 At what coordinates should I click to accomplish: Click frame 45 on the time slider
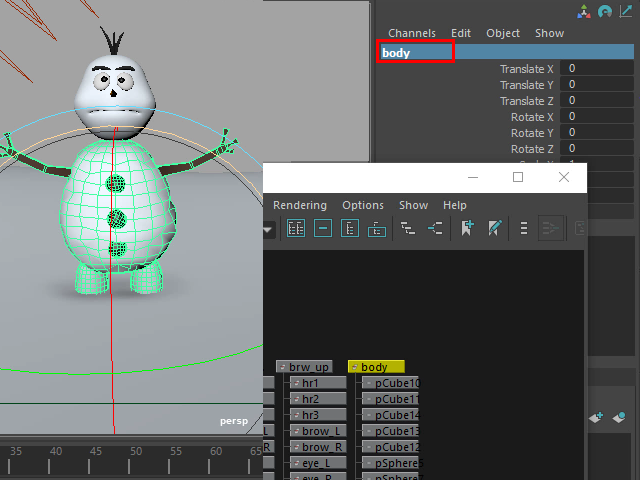click(x=96, y=452)
